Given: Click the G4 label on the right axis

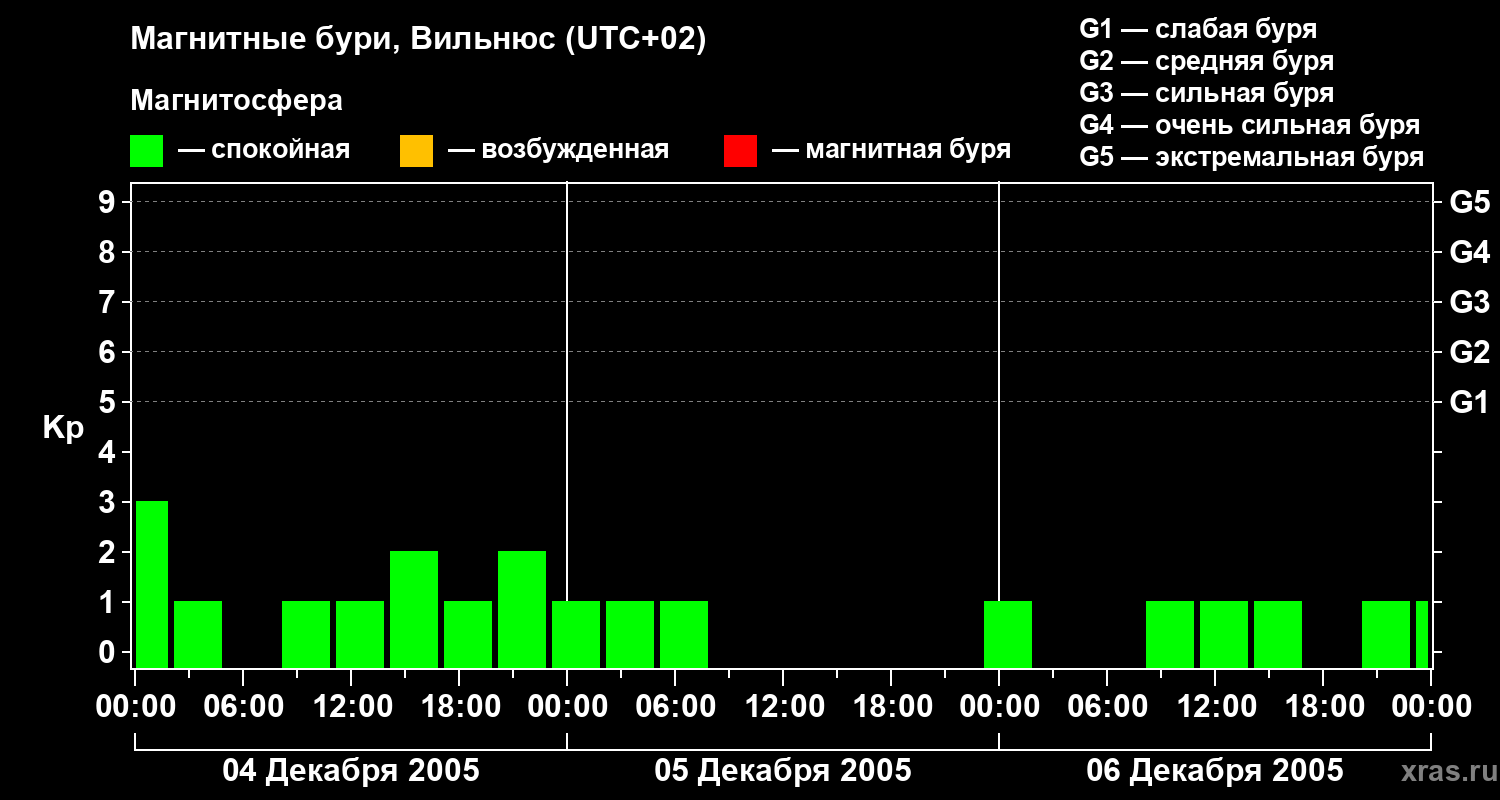Looking at the screenshot, I should pyautogui.click(x=1470, y=252).
